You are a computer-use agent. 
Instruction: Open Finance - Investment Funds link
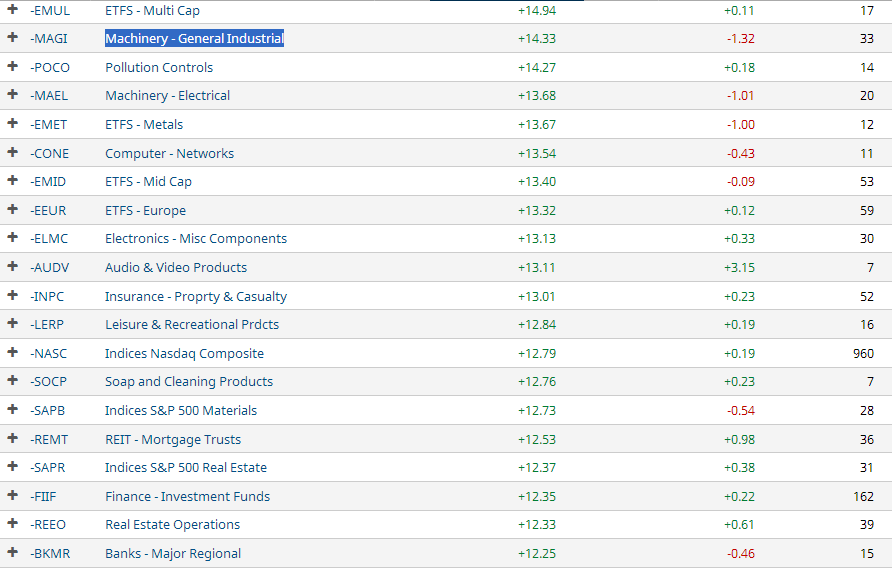click(187, 496)
